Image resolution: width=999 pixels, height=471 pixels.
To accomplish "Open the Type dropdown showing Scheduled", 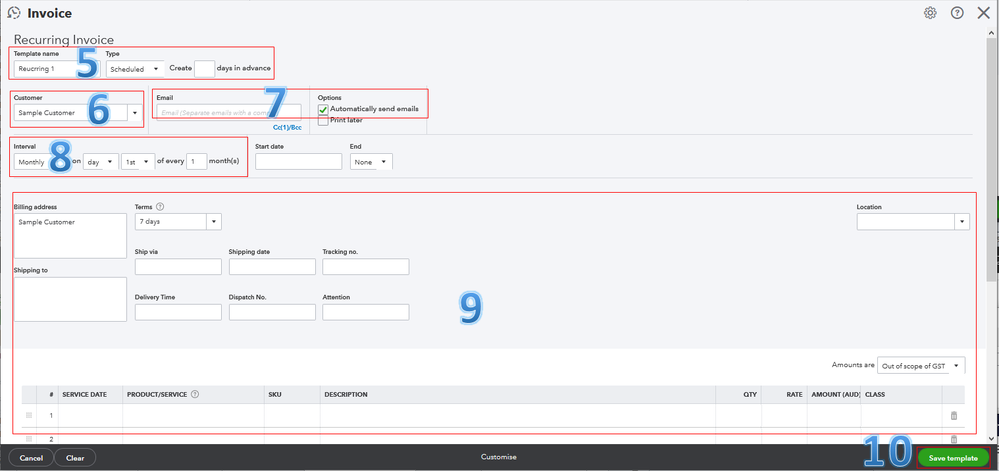I will tap(136, 69).
